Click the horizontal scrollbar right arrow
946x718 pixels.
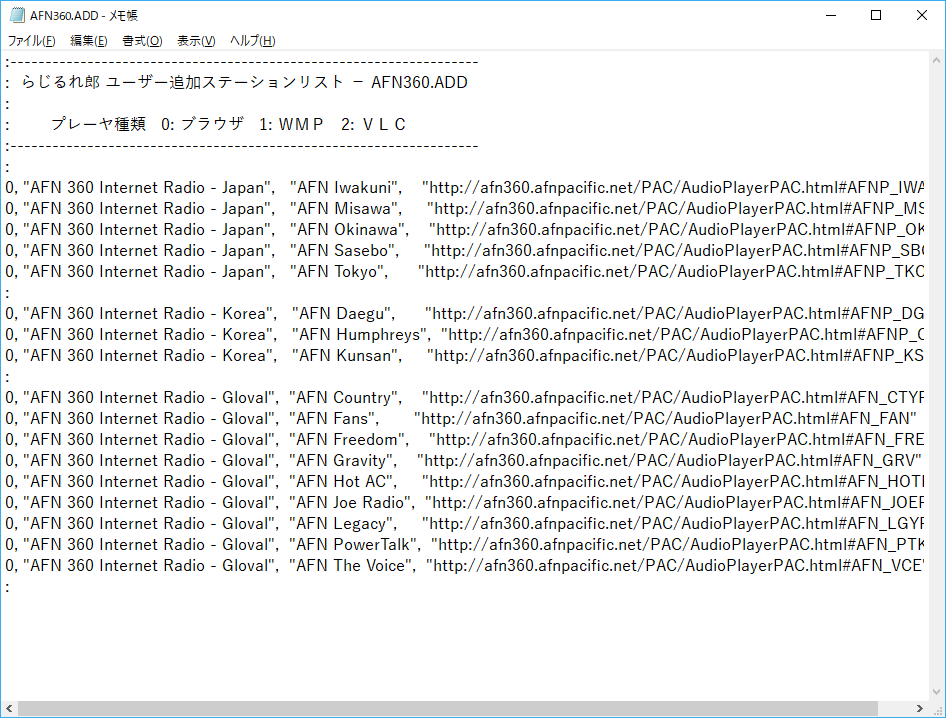(x=919, y=708)
